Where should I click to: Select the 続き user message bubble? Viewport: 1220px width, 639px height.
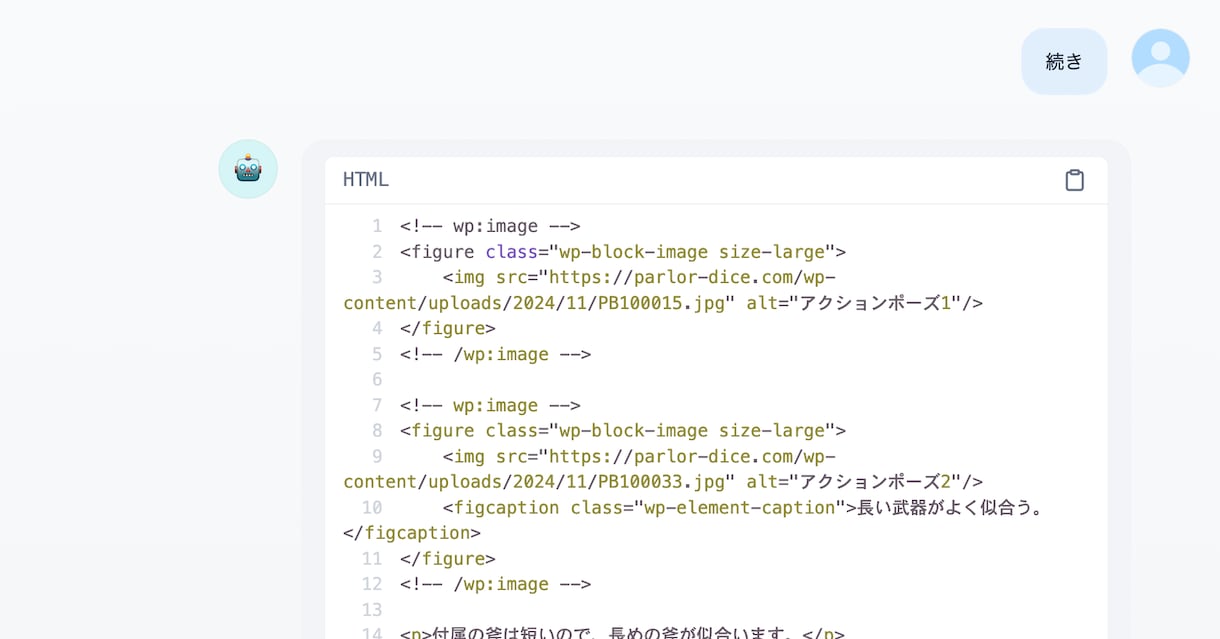point(1064,61)
